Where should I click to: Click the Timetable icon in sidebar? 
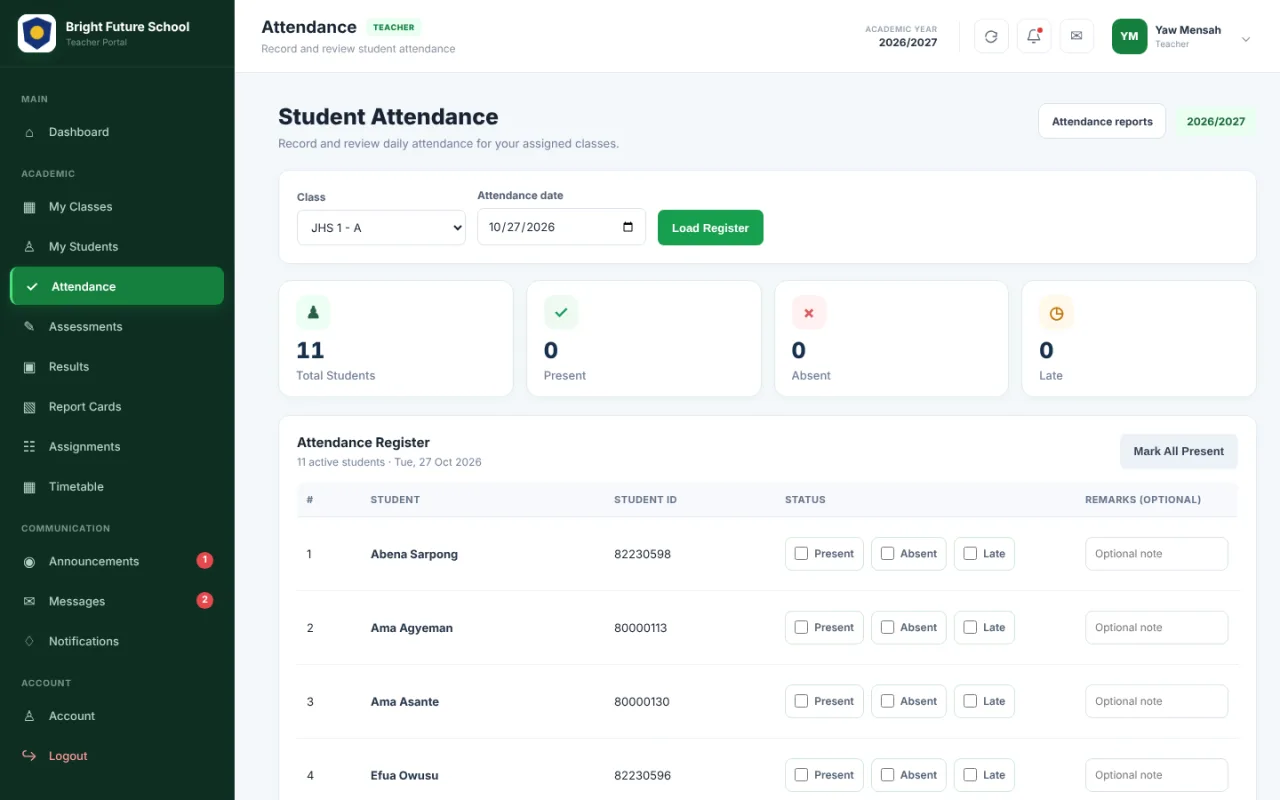tap(29, 487)
